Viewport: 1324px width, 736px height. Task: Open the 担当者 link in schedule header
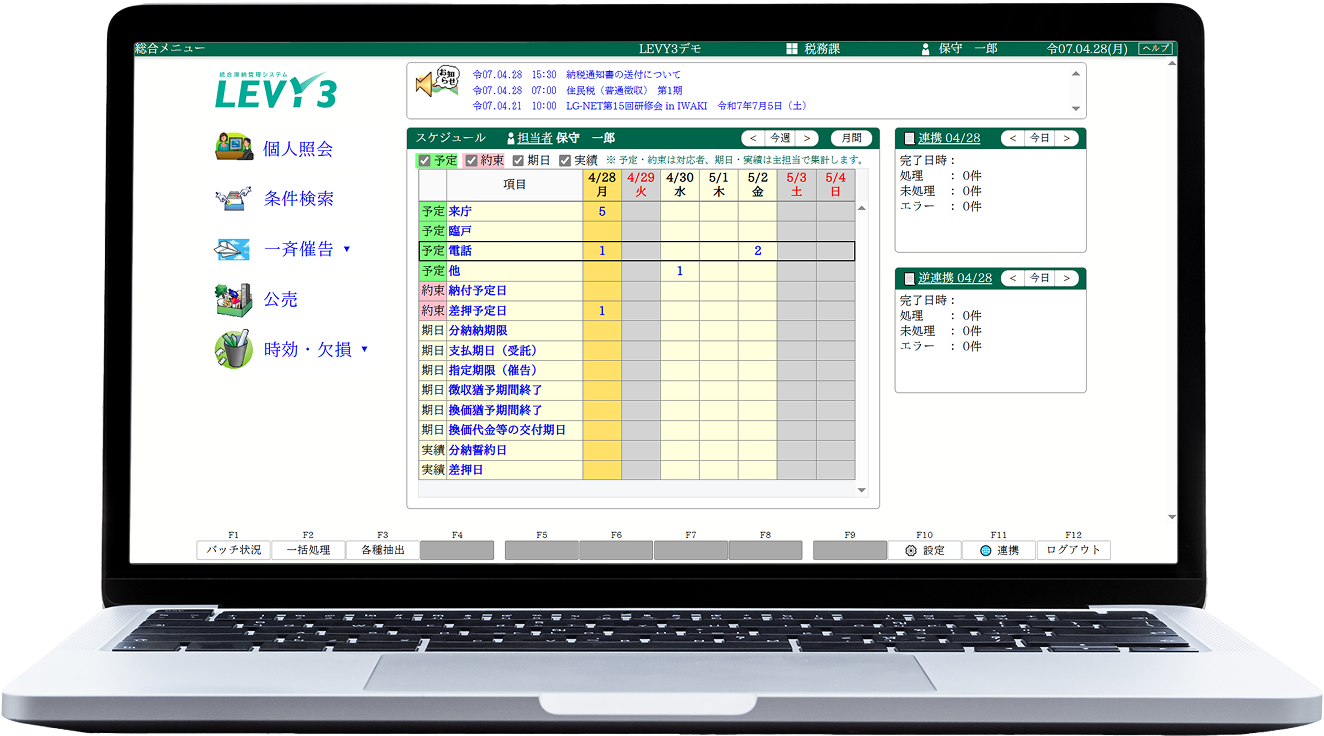point(534,139)
